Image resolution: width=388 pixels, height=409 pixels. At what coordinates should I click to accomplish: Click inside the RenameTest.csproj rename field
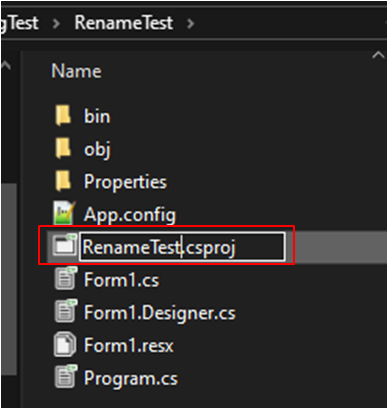(182, 247)
